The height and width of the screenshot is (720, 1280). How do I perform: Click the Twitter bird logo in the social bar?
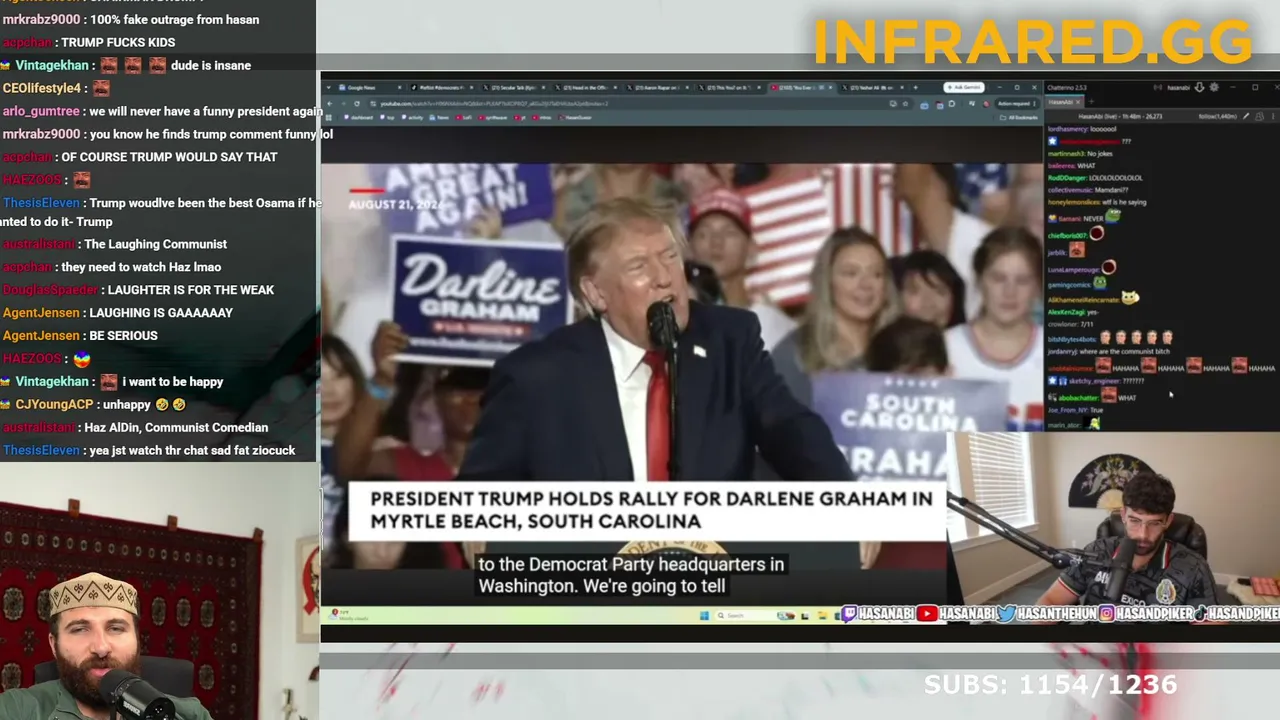click(x=1007, y=614)
